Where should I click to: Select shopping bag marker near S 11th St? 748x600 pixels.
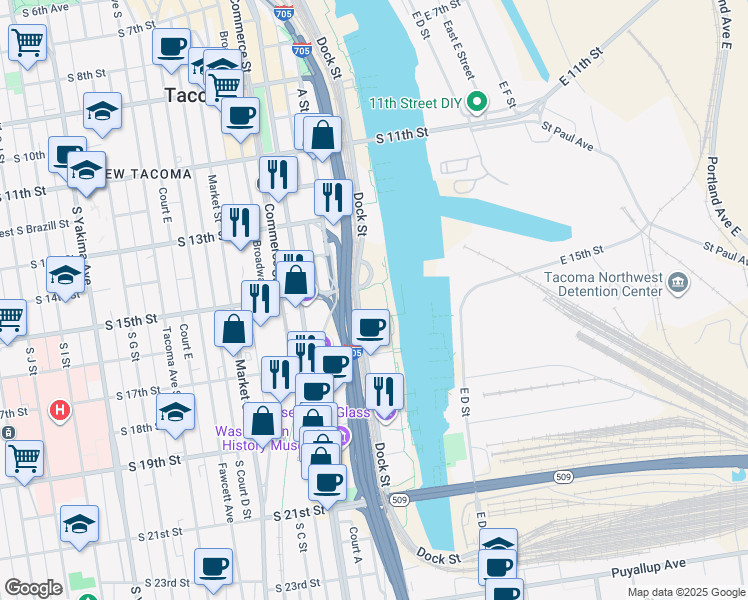(x=322, y=138)
